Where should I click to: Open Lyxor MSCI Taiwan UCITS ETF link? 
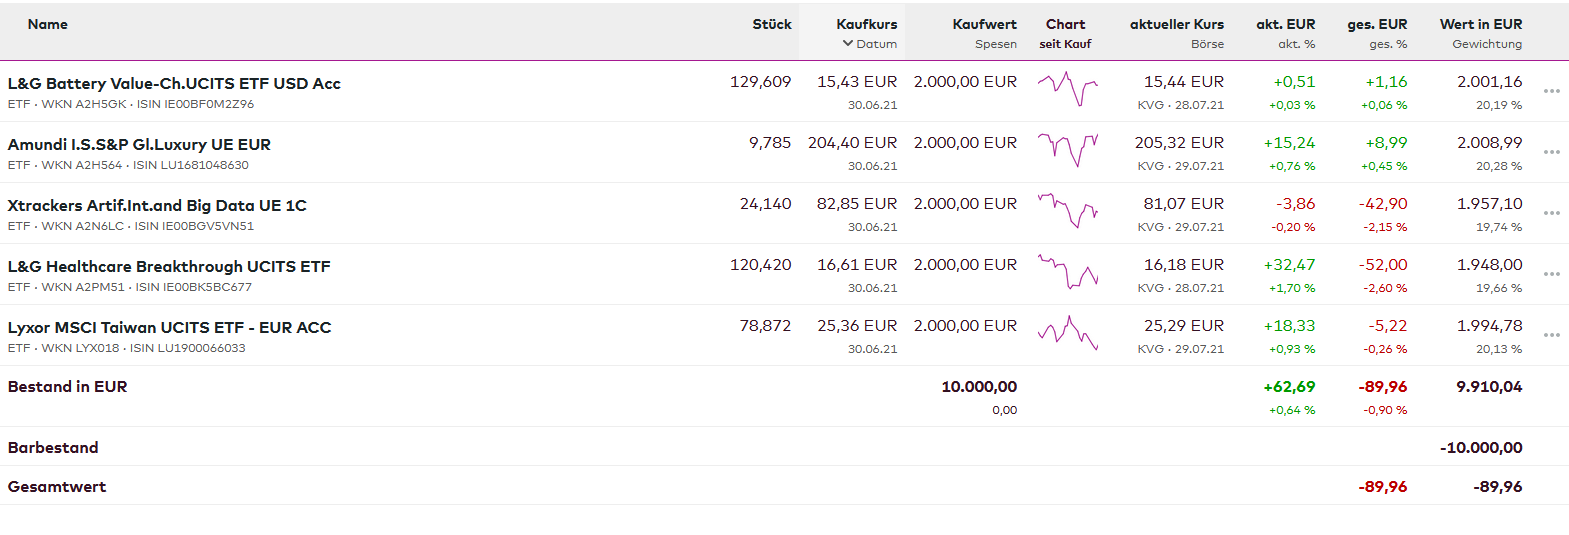point(169,328)
